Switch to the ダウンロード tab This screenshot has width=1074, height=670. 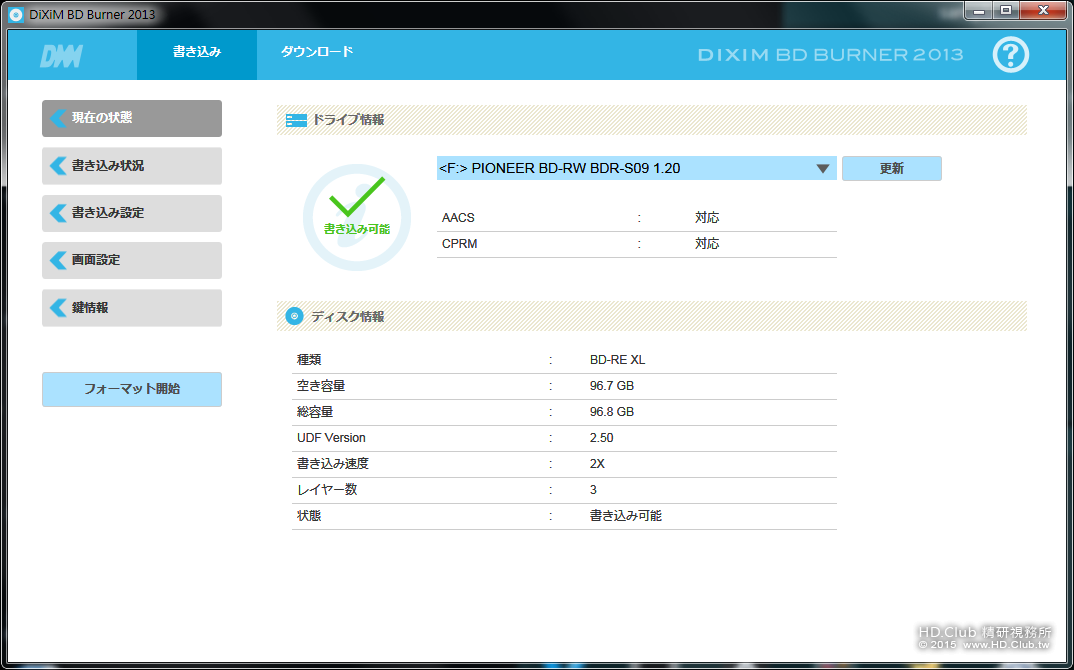(317, 54)
